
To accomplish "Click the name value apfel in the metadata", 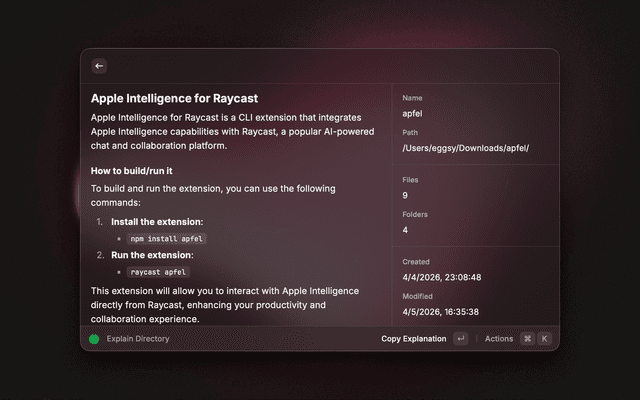I will point(412,113).
